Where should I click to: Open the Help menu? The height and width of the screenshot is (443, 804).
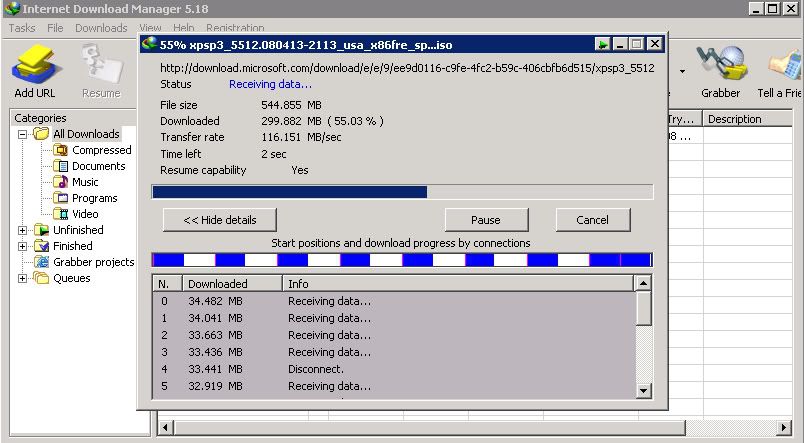(x=183, y=28)
